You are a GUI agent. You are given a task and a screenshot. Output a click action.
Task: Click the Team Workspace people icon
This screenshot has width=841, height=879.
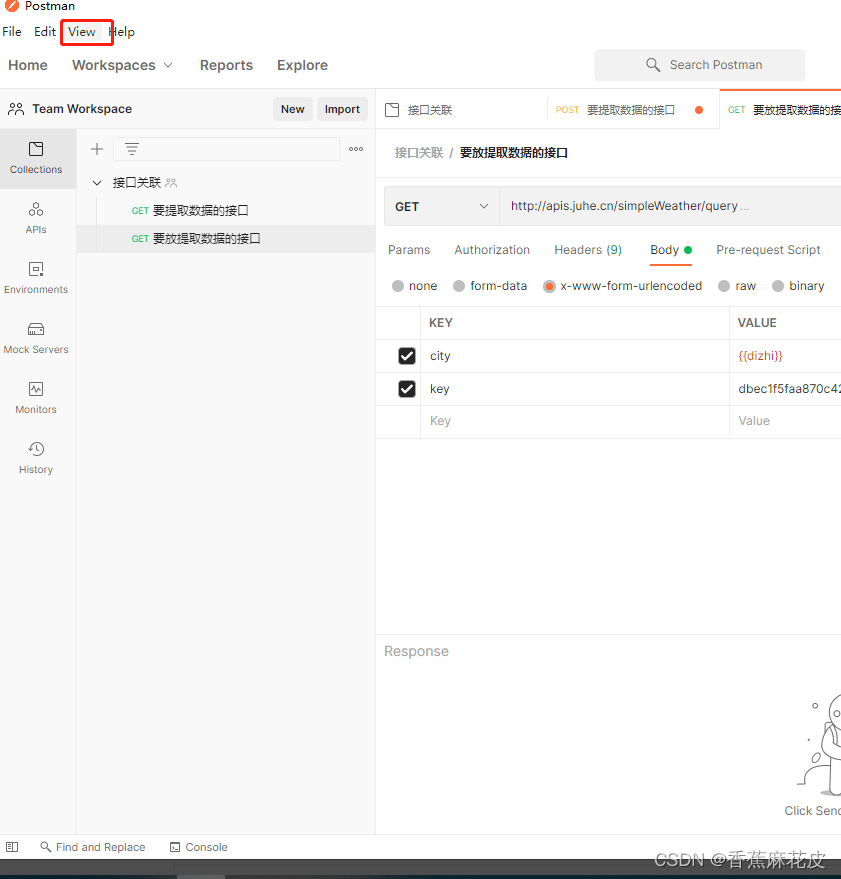16,109
